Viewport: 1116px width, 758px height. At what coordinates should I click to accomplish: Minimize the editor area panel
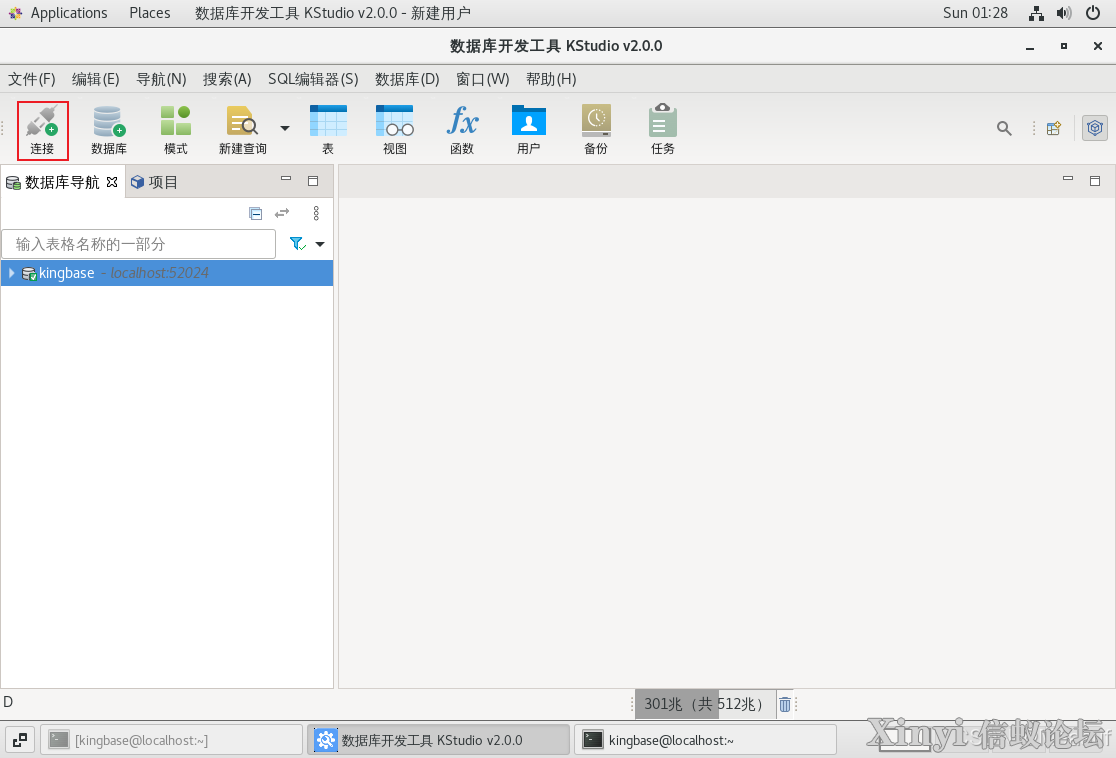click(x=1068, y=179)
